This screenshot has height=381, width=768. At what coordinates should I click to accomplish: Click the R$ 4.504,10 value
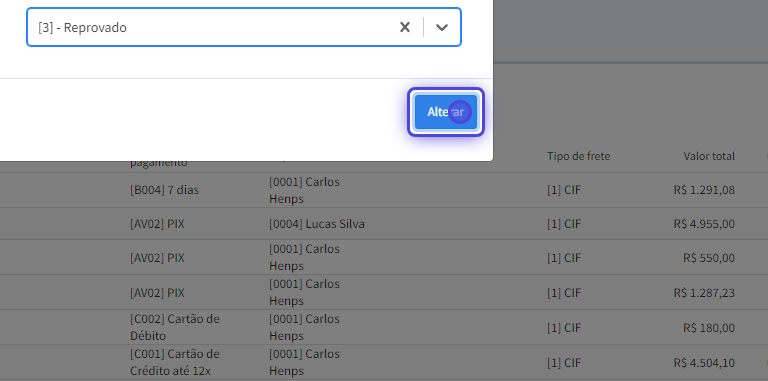704,363
